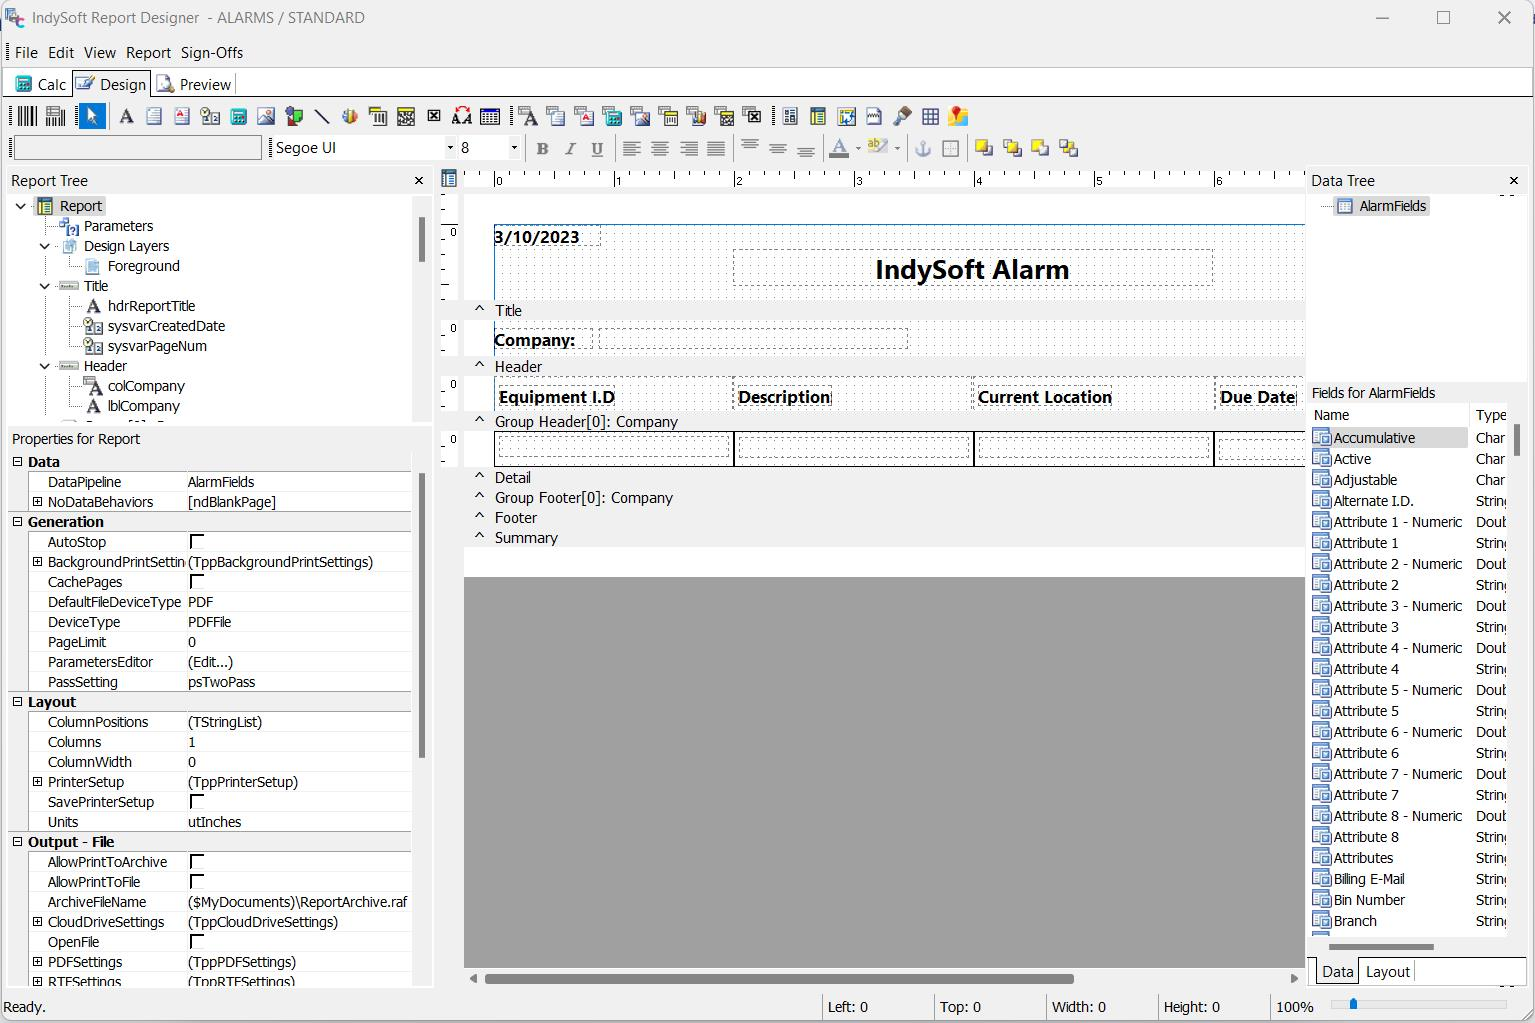
Task: Choose the Line drawing tool
Action: pyautogui.click(x=322, y=117)
